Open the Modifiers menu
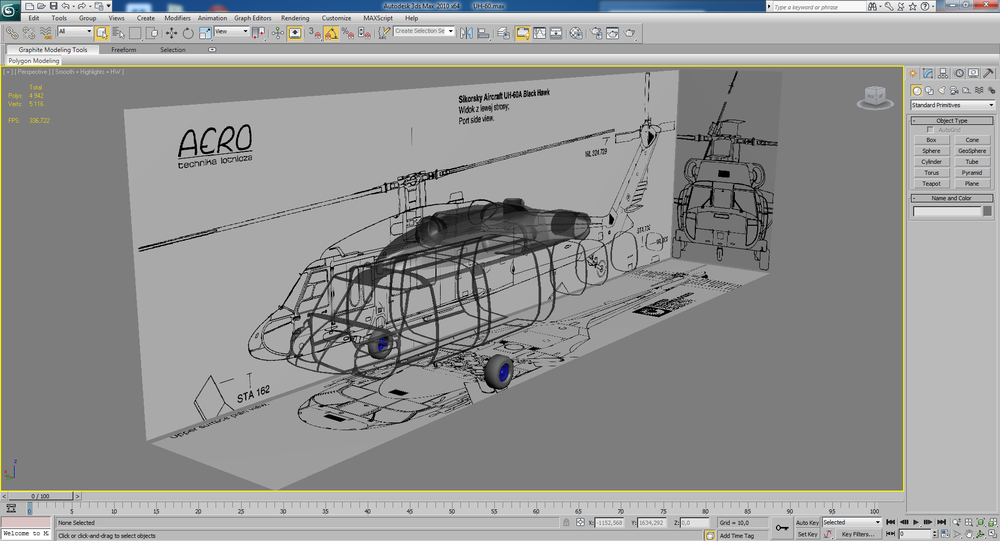The image size is (1000, 541). tap(177, 18)
